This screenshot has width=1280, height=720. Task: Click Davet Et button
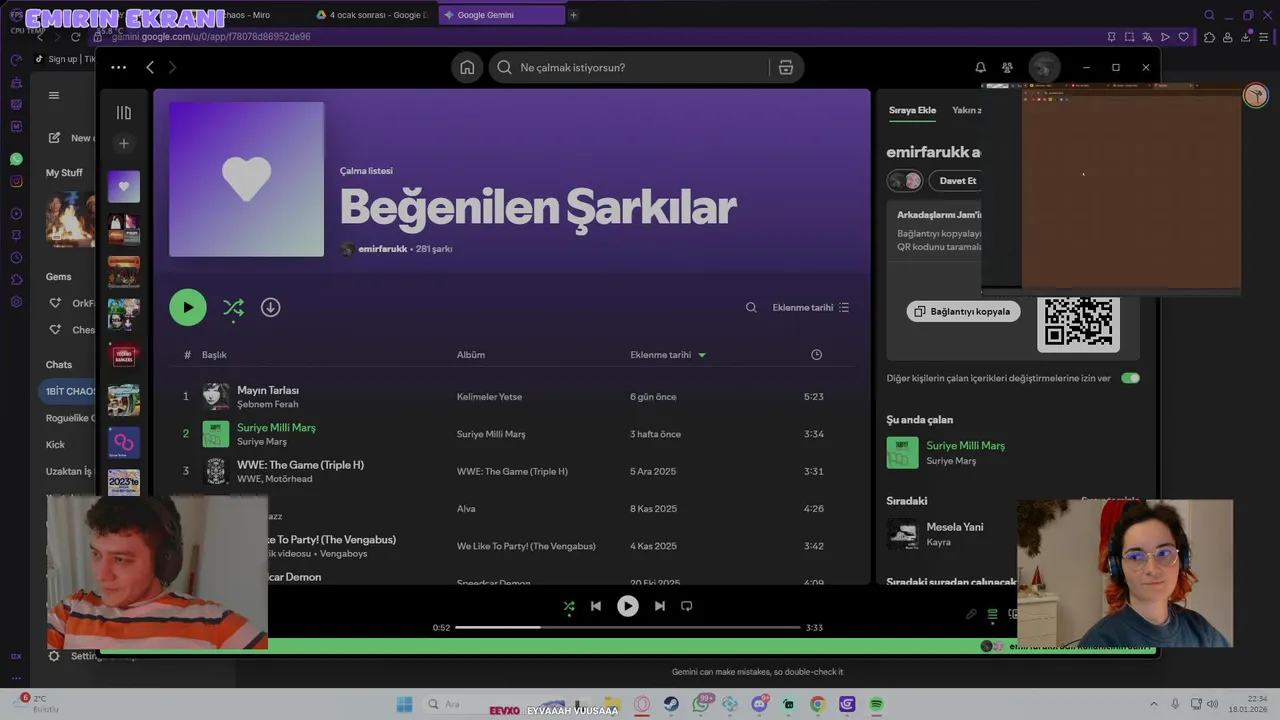957,181
